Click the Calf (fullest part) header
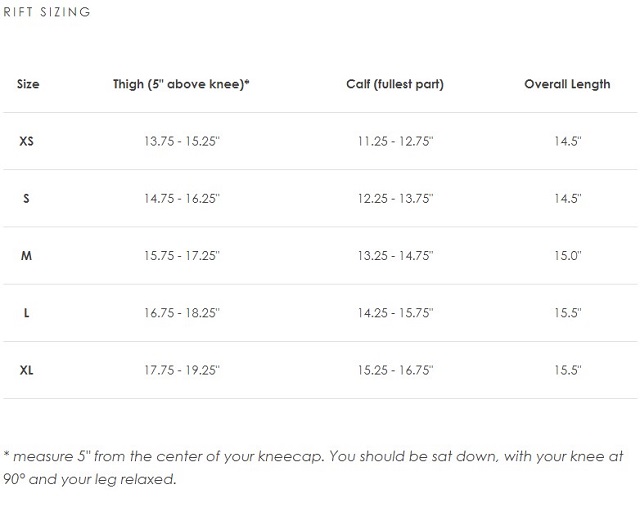Screen dimensions: 640x507 (395, 84)
